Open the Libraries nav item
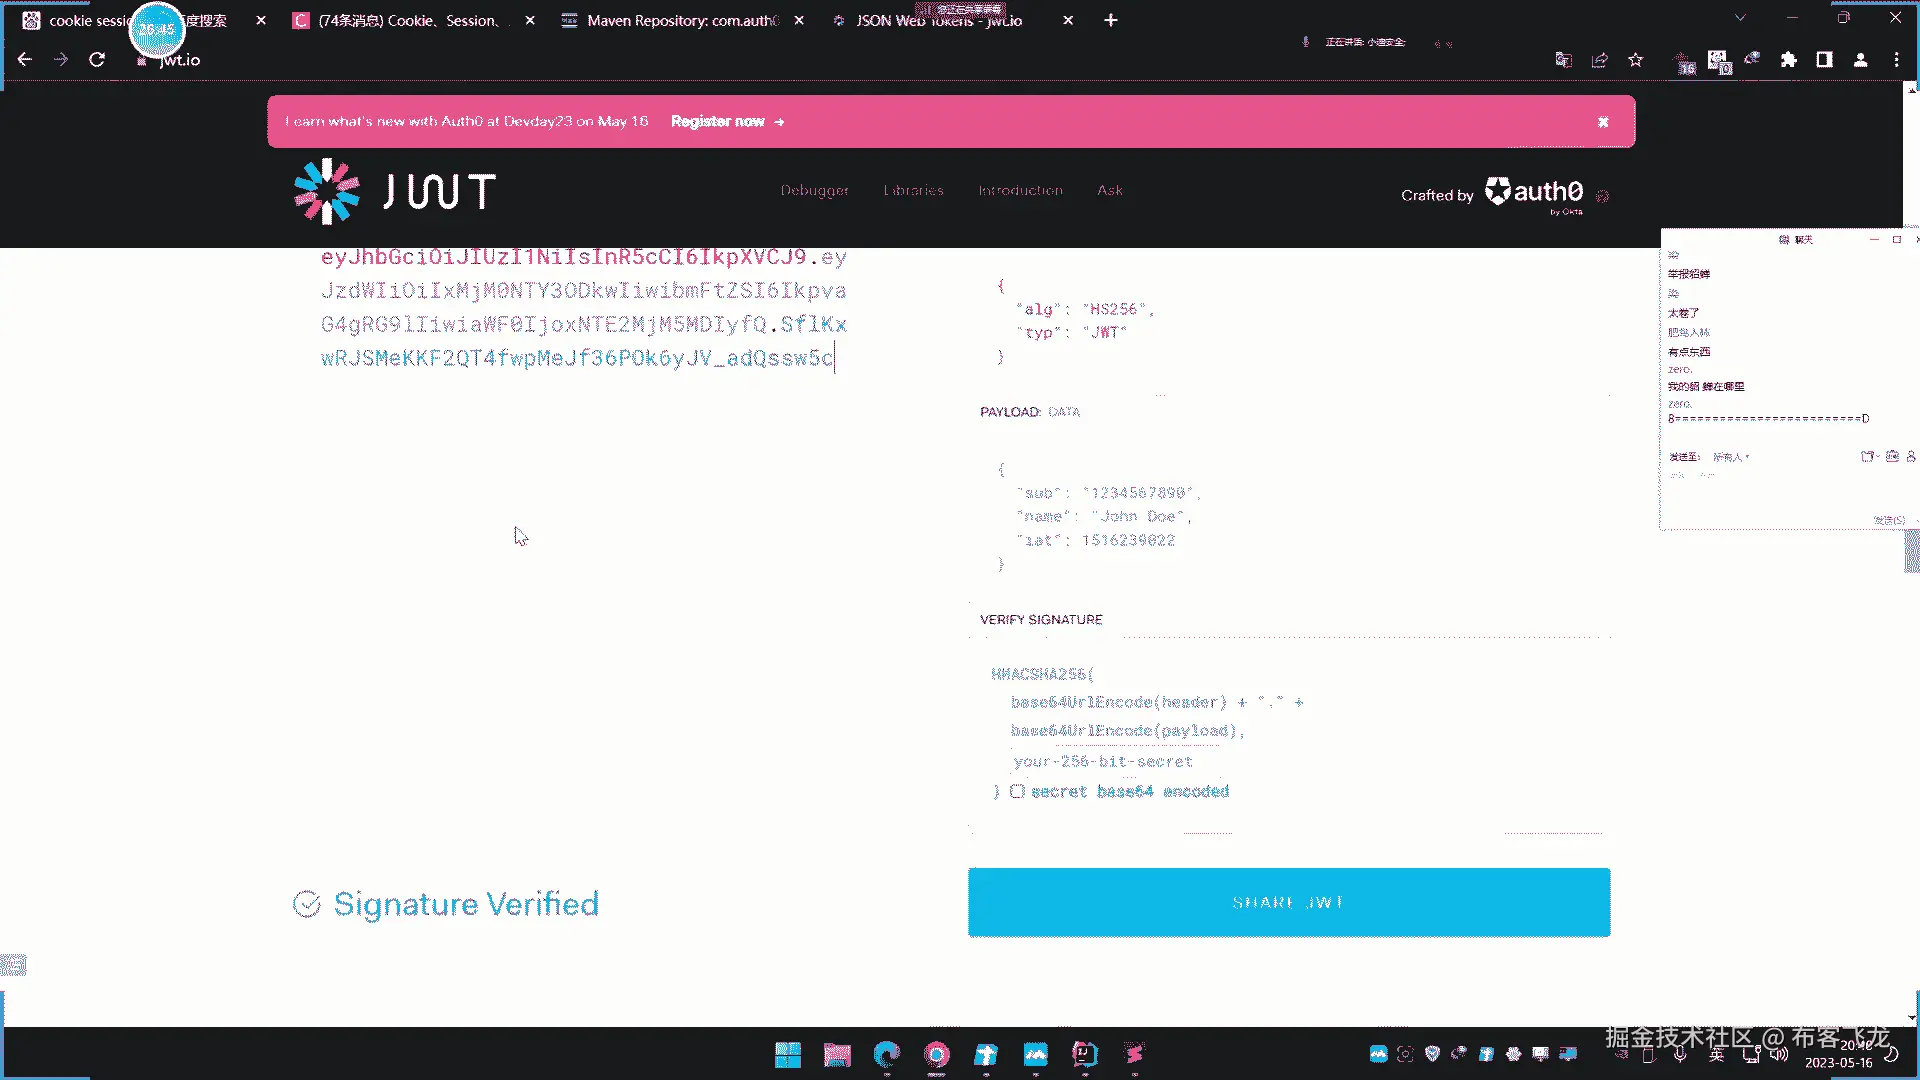The height and width of the screenshot is (1080, 1920). click(913, 190)
